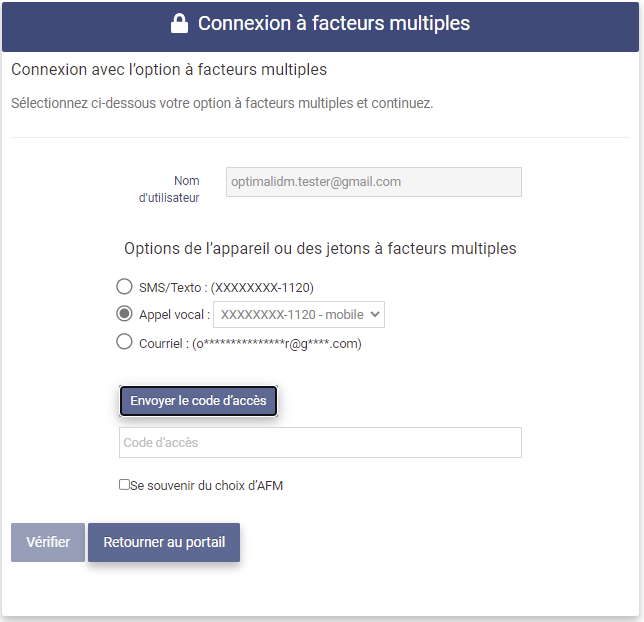Click the masked Courriel address label

[250, 343]
